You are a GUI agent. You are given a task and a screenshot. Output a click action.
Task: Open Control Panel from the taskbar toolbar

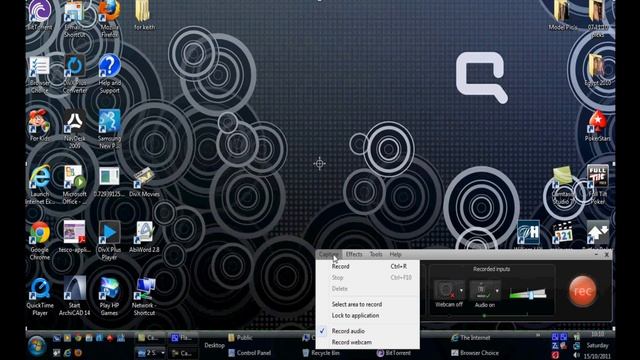[x=249, y=353]
